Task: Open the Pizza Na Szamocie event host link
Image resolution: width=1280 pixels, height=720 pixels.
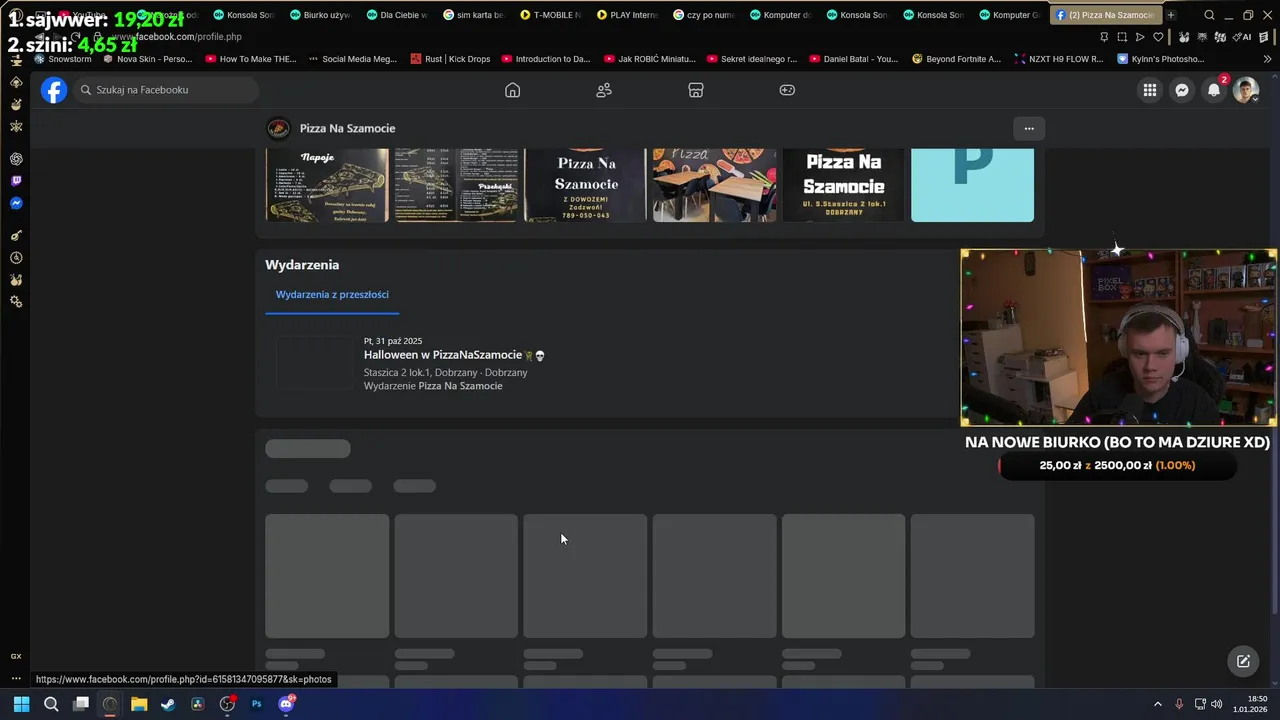Action: click(460, 386)
